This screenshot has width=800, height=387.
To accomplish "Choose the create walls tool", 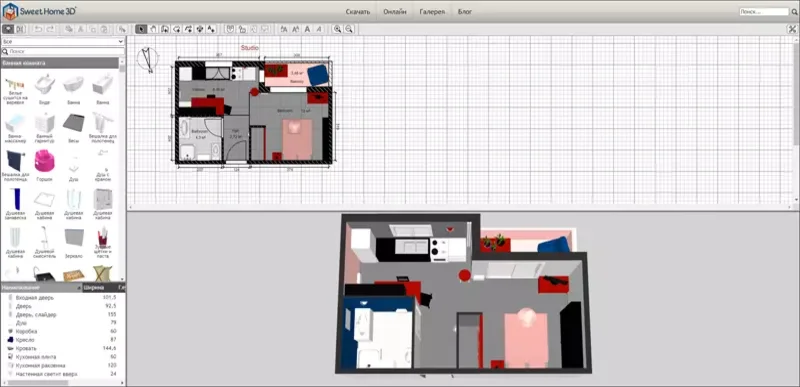I will pyautogui.click(x=164, y=30).
